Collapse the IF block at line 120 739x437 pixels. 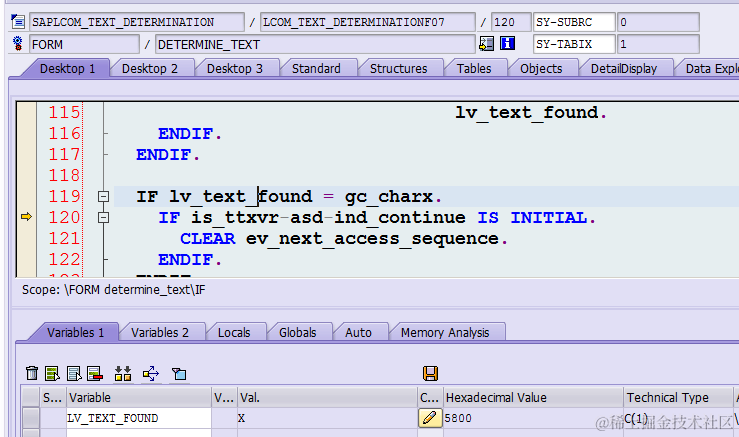pyautogui.click(x=103, y=217)
